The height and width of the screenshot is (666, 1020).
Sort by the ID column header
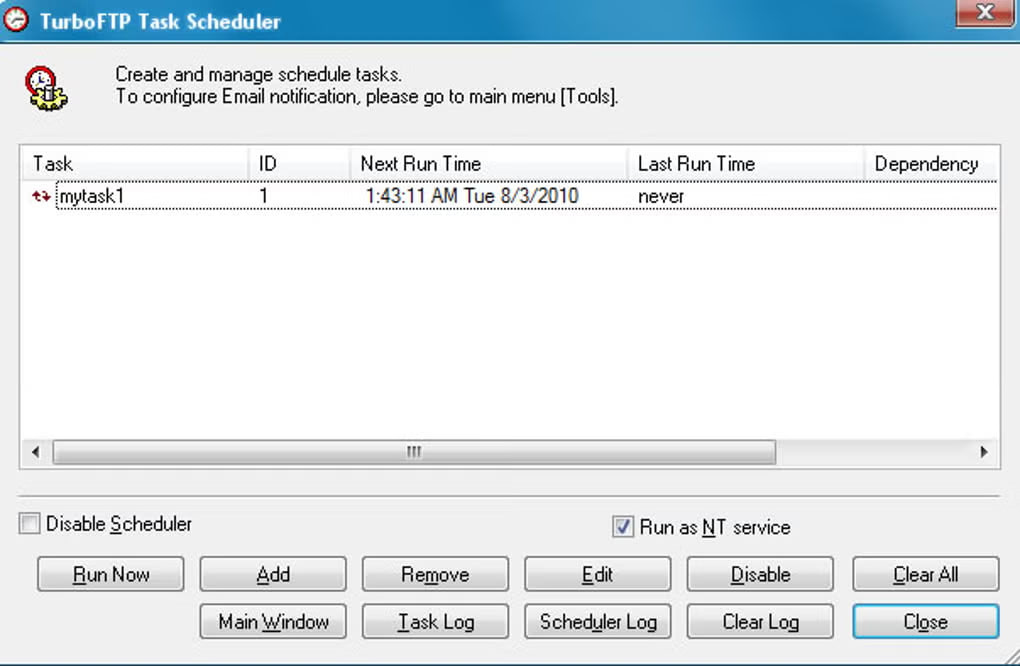tap(300, 163)
